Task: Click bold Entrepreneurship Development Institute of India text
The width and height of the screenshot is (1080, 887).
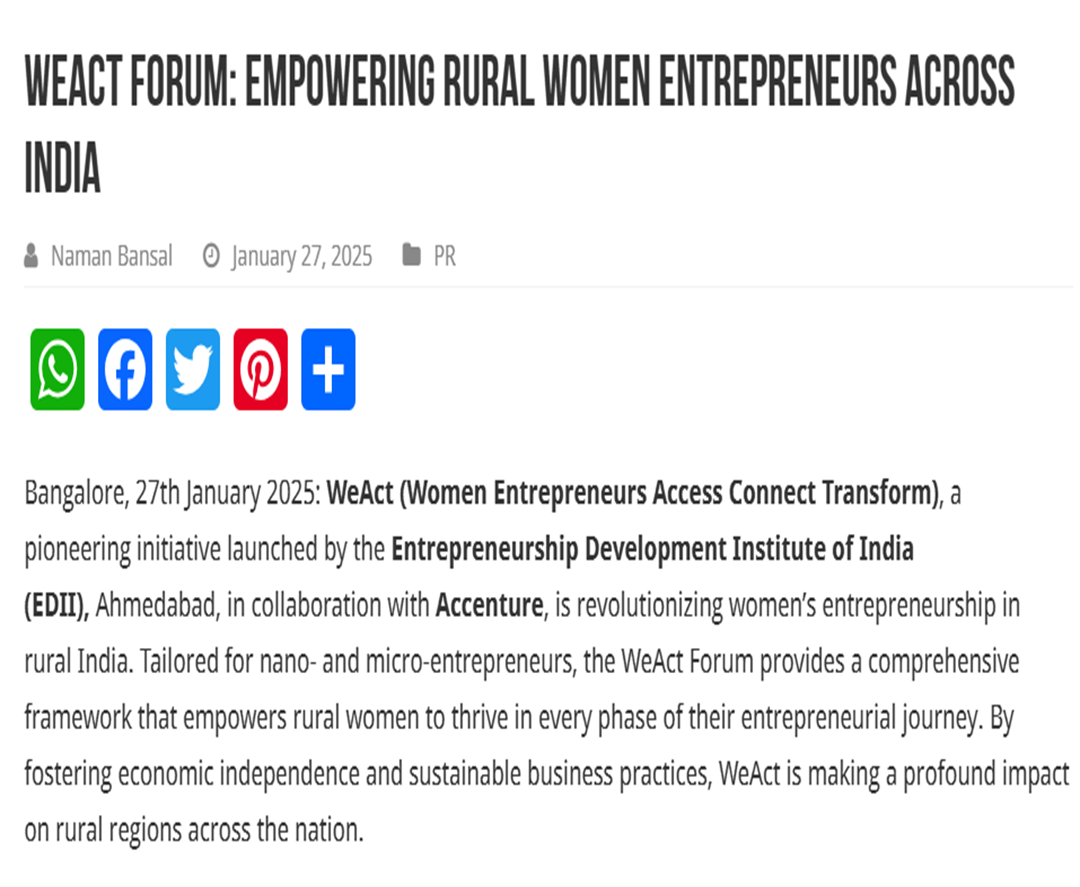Action: [x=652, y=550]
